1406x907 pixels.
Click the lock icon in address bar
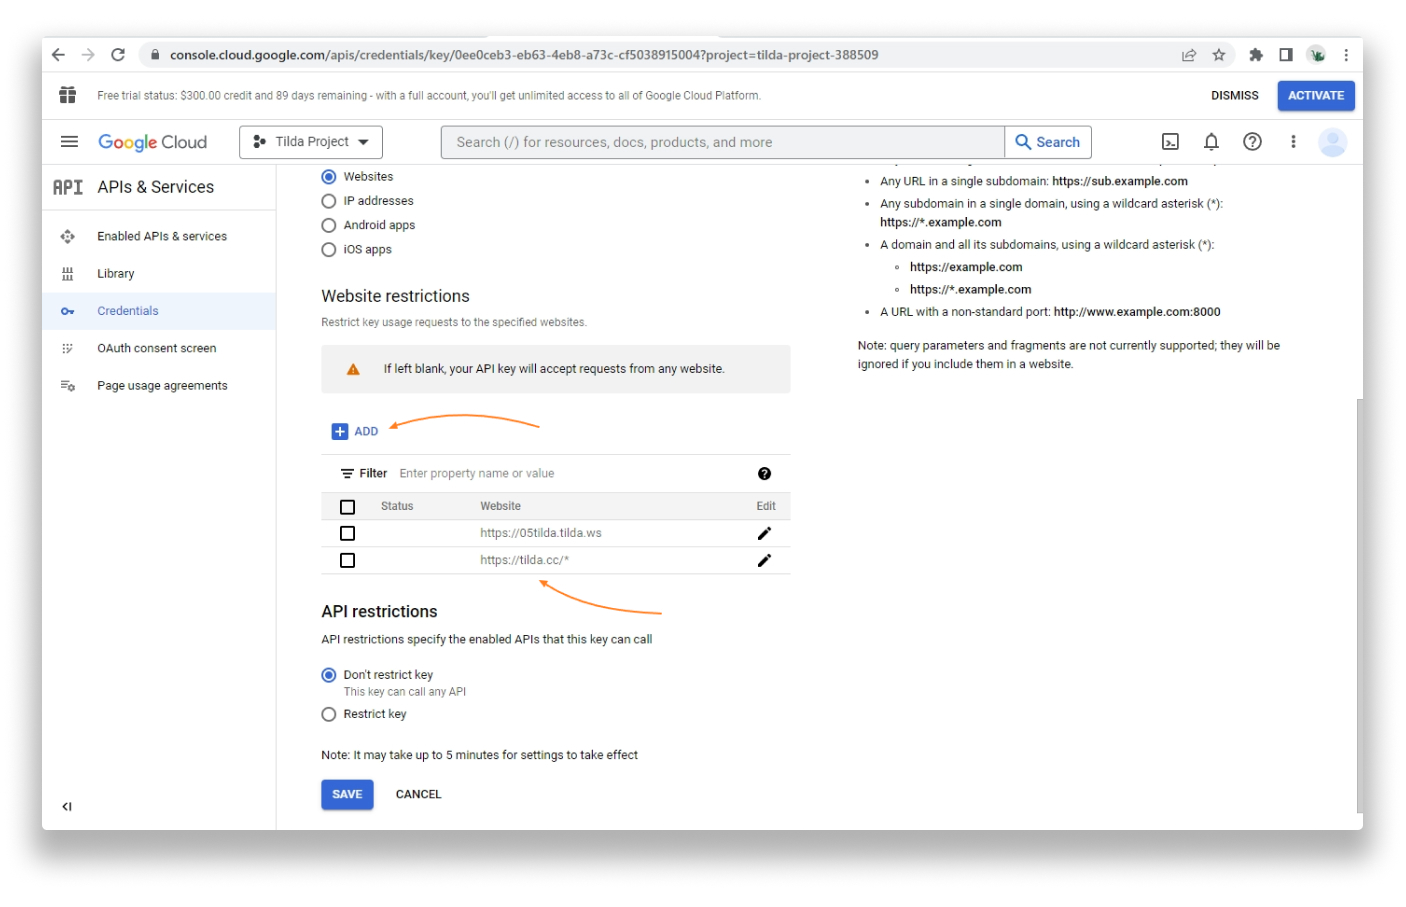155,55
